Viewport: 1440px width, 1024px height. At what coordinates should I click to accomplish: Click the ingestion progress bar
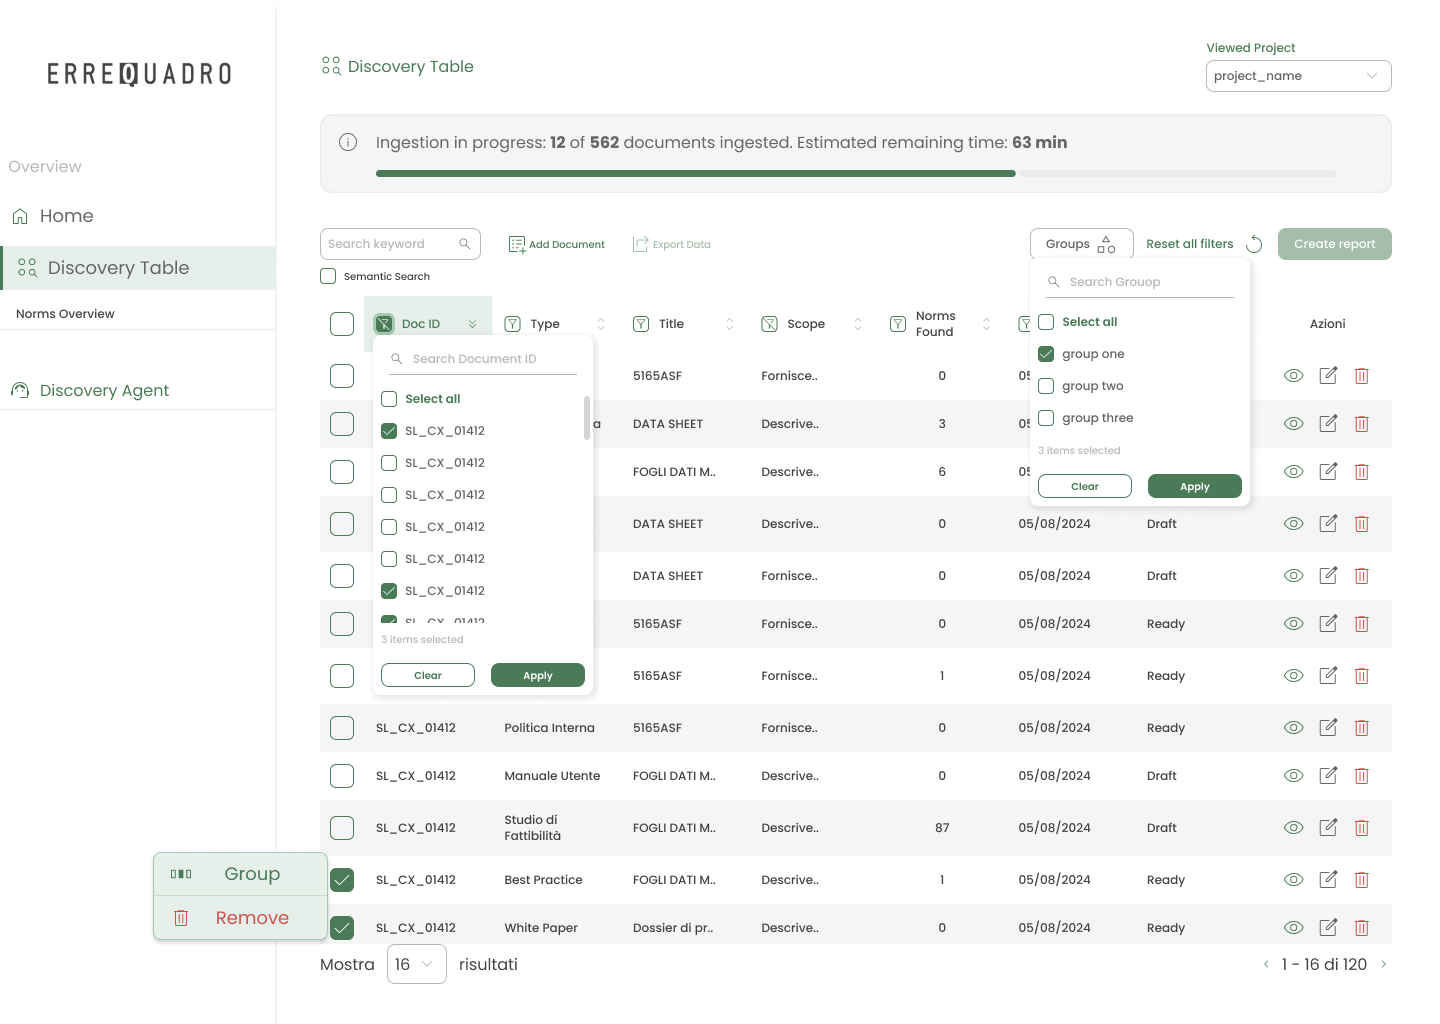855,172
